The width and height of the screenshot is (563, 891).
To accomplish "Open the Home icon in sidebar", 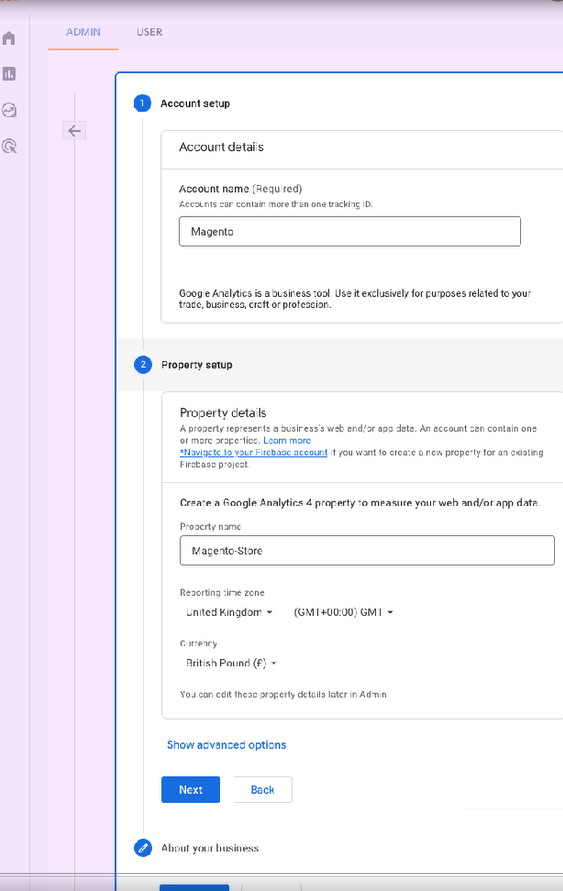I will [9, 38].
